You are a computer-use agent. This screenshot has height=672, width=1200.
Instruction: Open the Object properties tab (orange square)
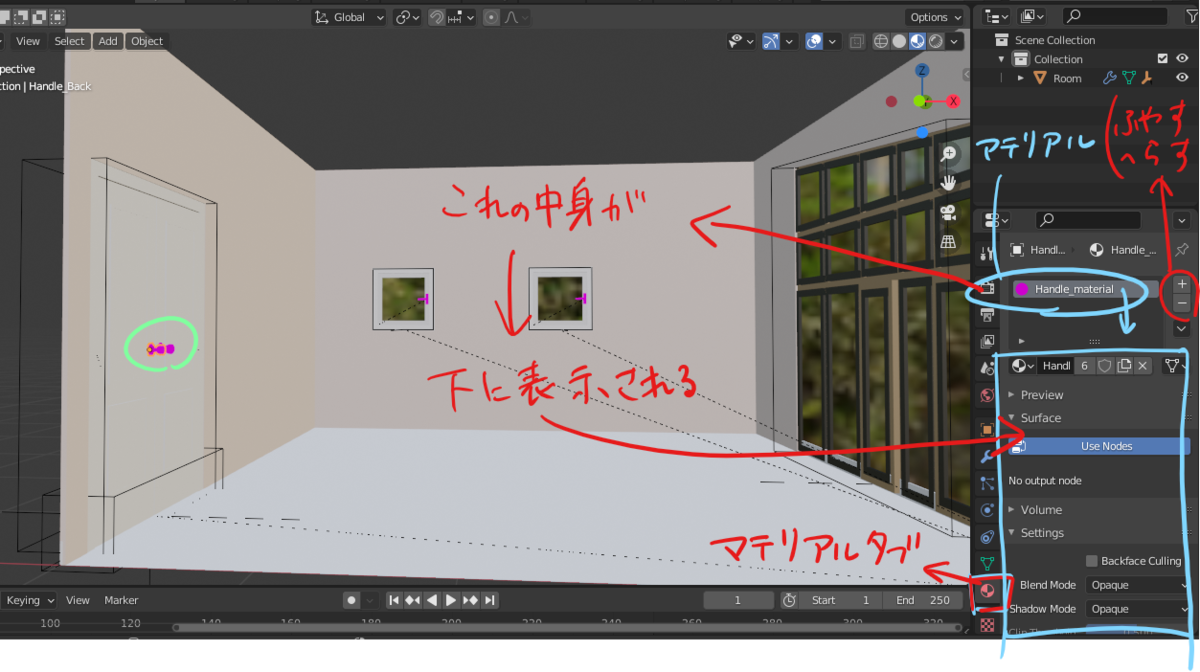987,429
